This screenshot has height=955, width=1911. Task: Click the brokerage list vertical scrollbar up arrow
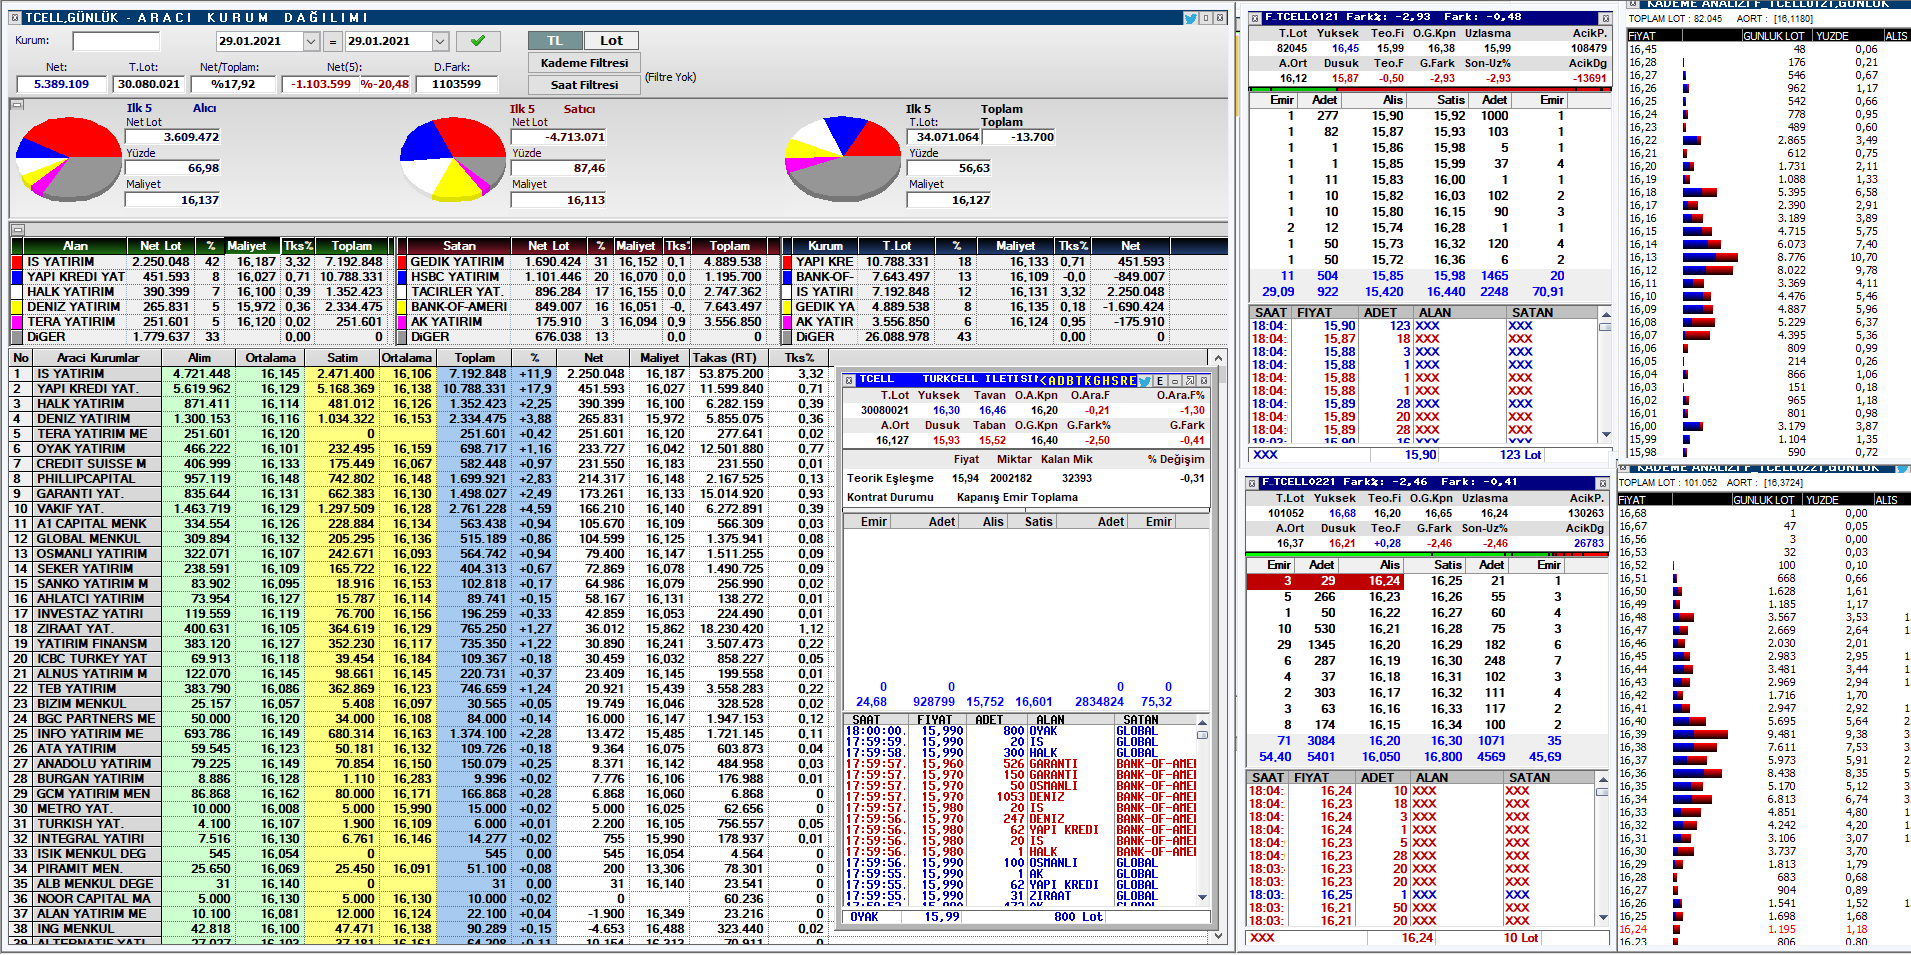tap(1217, 358)
